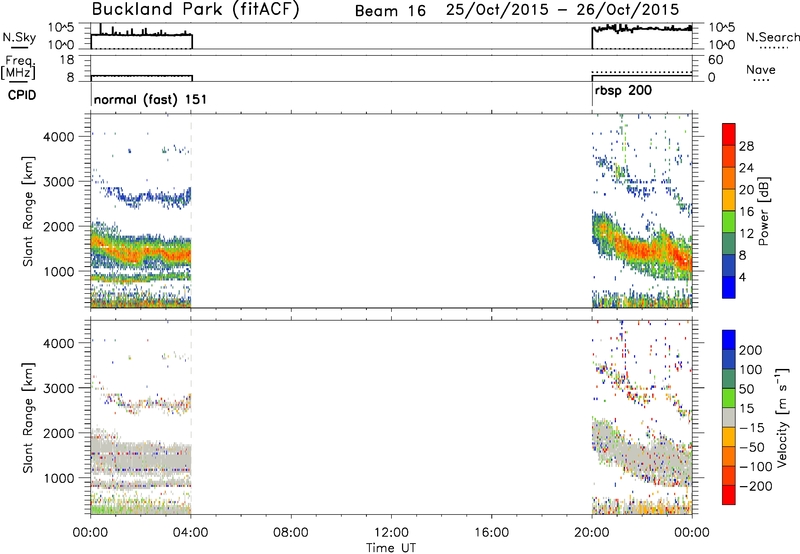Screen dimensions: 800x554
Task: Click the "3000" tick in the power panel
Action: coord(58,182)
